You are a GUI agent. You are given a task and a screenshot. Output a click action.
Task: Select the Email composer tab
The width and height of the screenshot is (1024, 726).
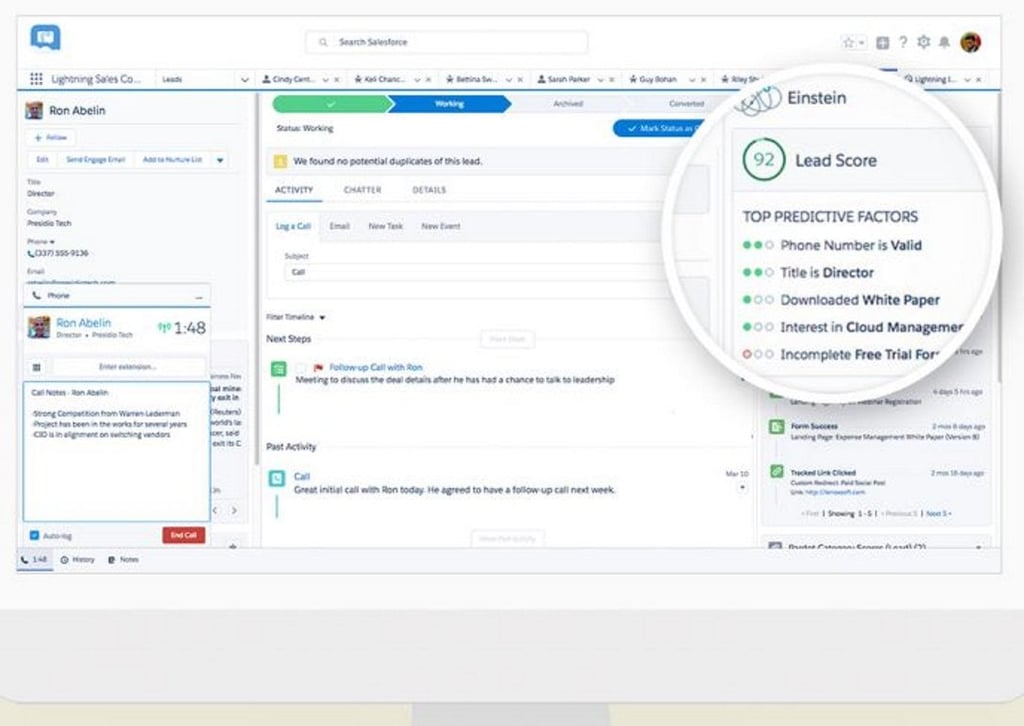(340, 227)
